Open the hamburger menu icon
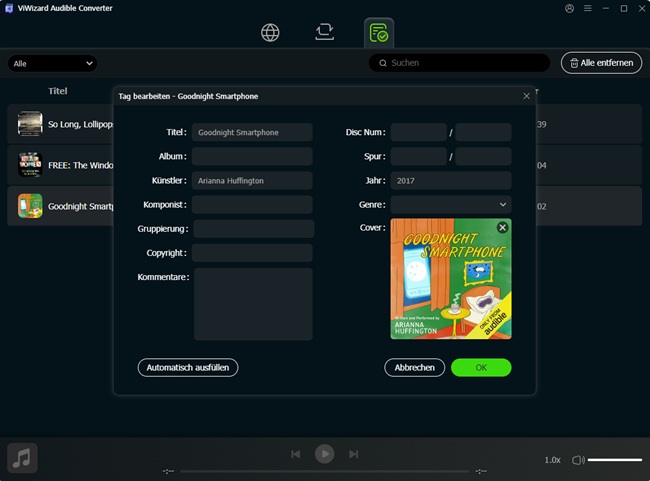Viewport: 650px width, 481px height. coord(587,8)
